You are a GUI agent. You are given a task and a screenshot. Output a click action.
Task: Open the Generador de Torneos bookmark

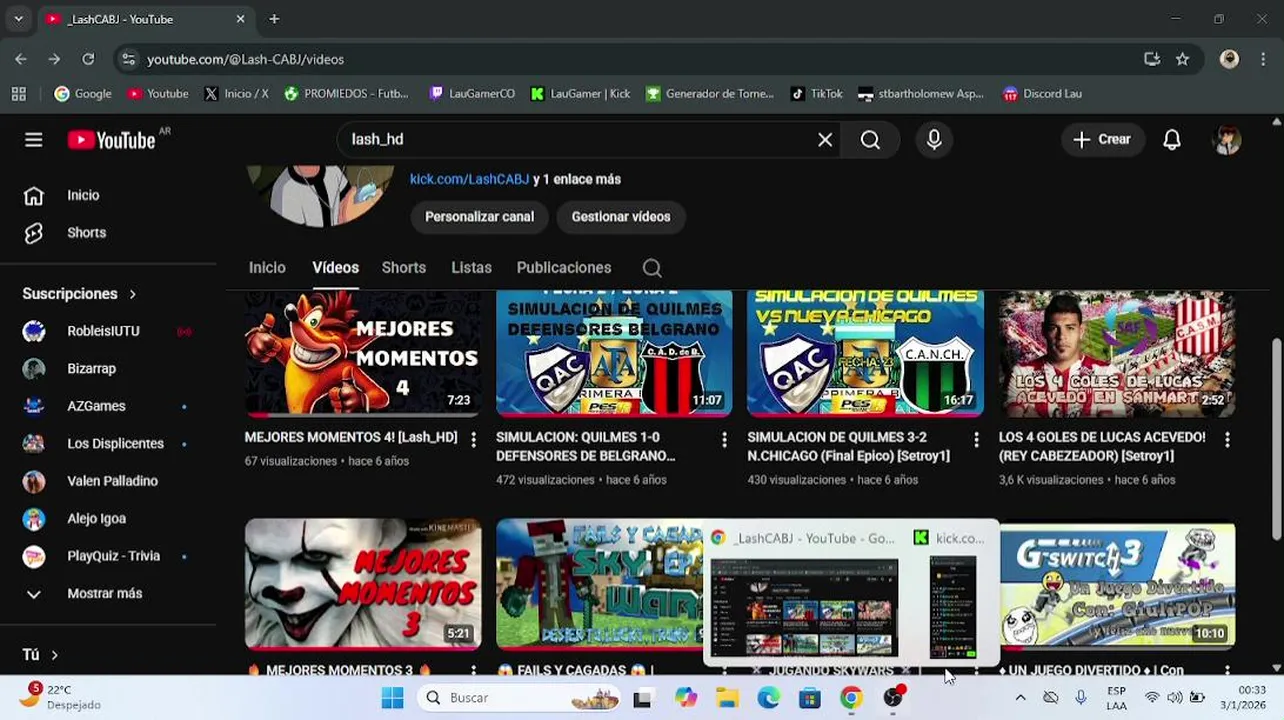(x=710, y=94)
